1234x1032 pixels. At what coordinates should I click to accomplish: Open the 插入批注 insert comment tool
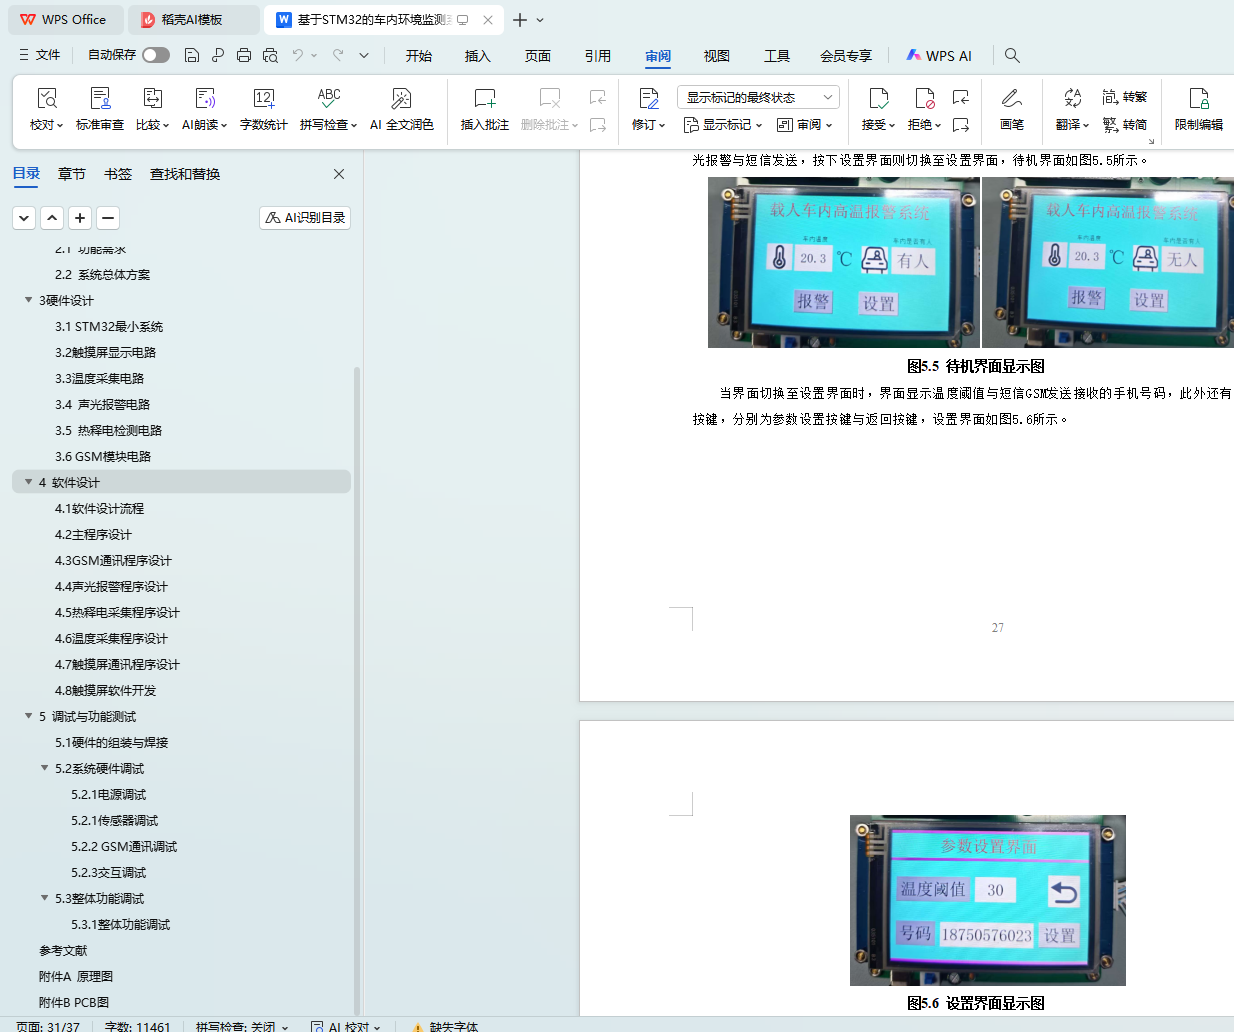click(484, 99)
